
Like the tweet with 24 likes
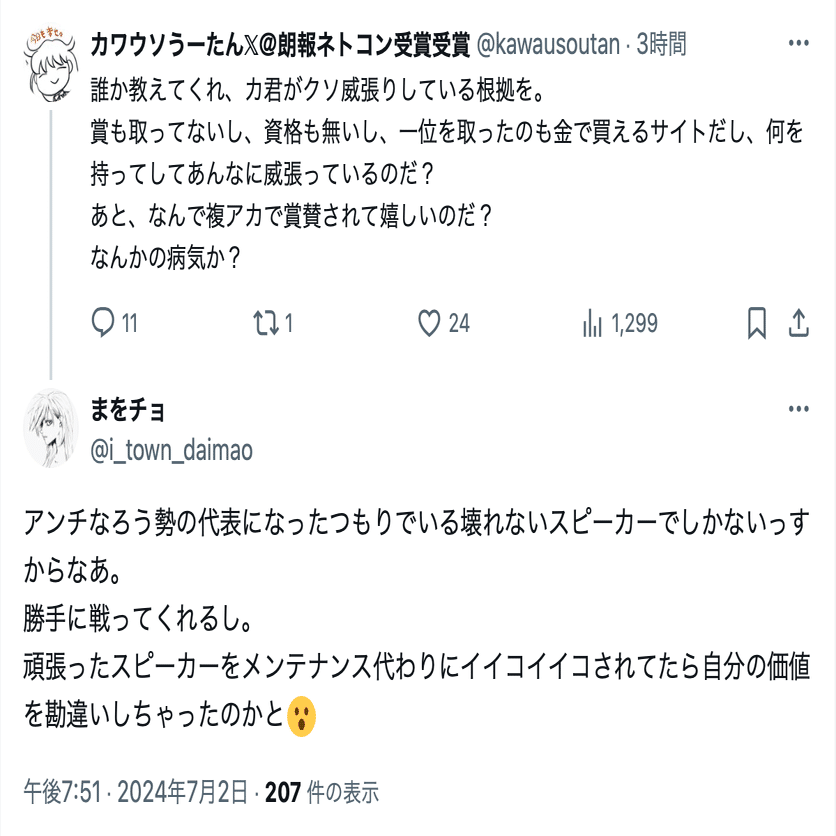pyautogui.click(x=429, y=323)
